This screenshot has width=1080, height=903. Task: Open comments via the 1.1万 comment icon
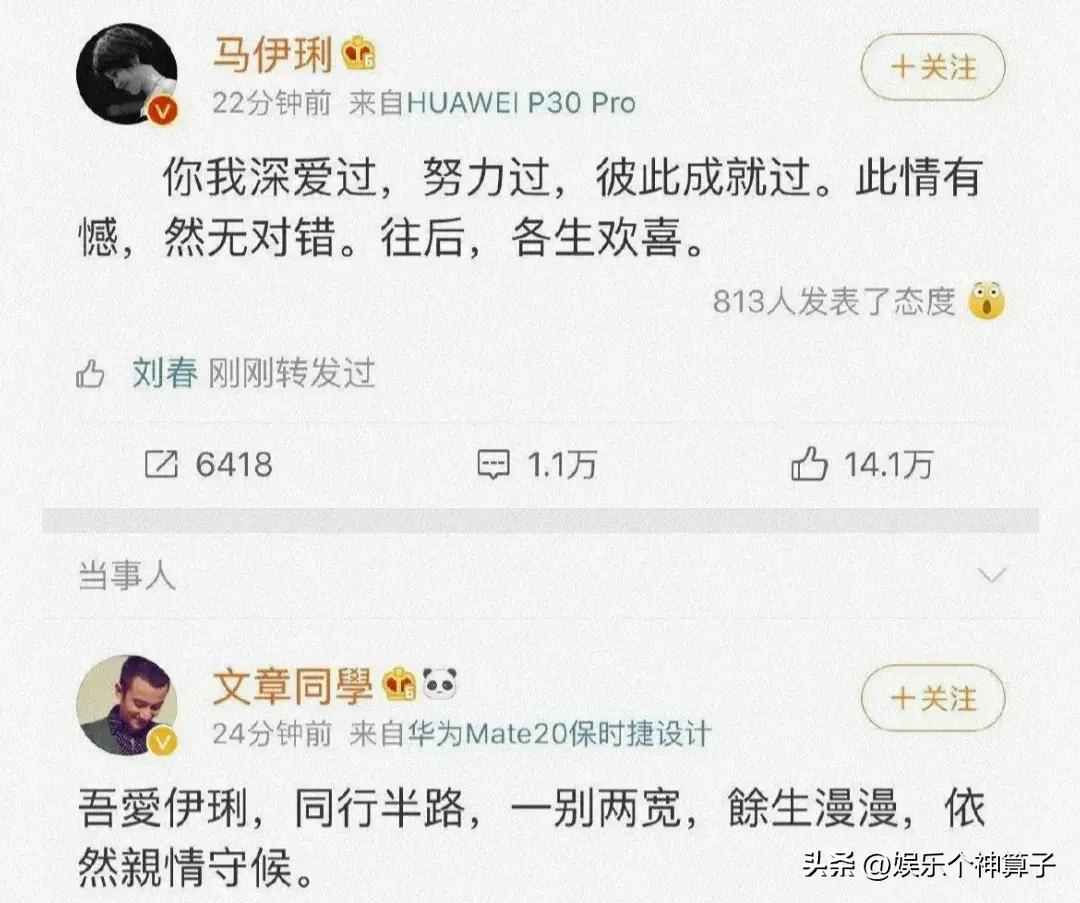coord(494,465)
